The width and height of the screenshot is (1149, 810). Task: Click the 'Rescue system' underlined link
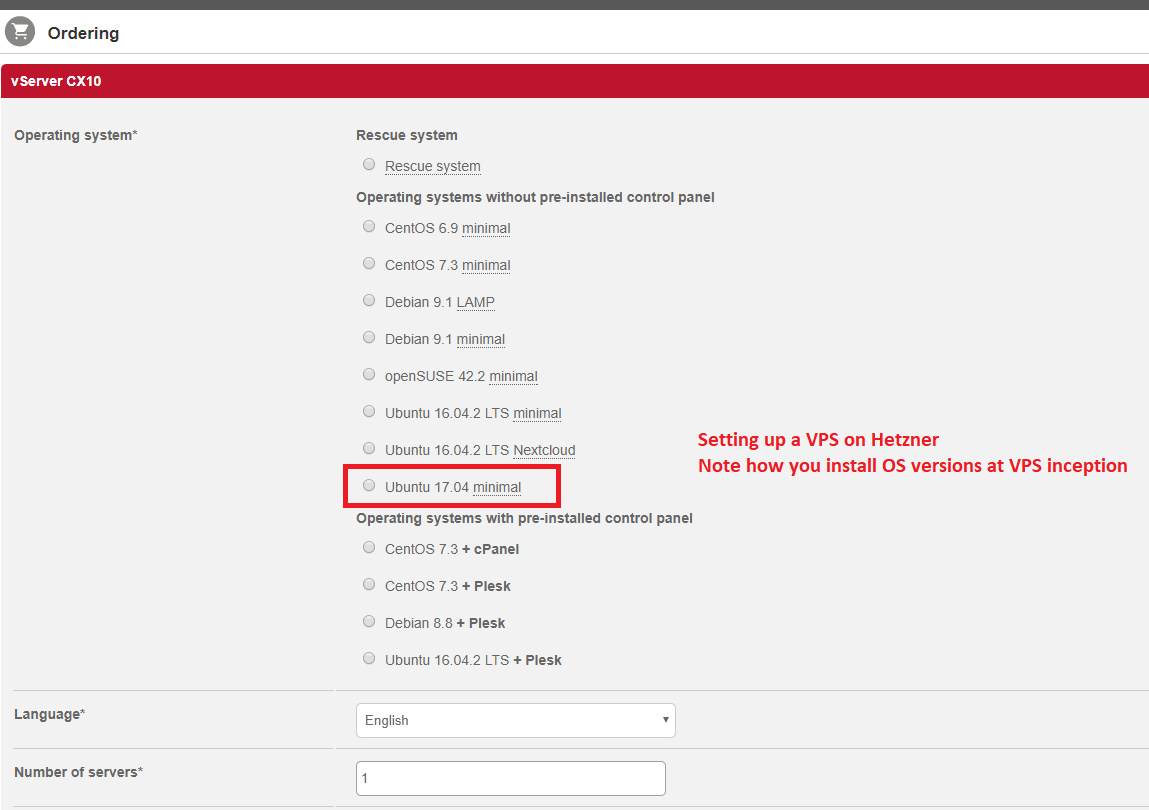click(433, 166)
